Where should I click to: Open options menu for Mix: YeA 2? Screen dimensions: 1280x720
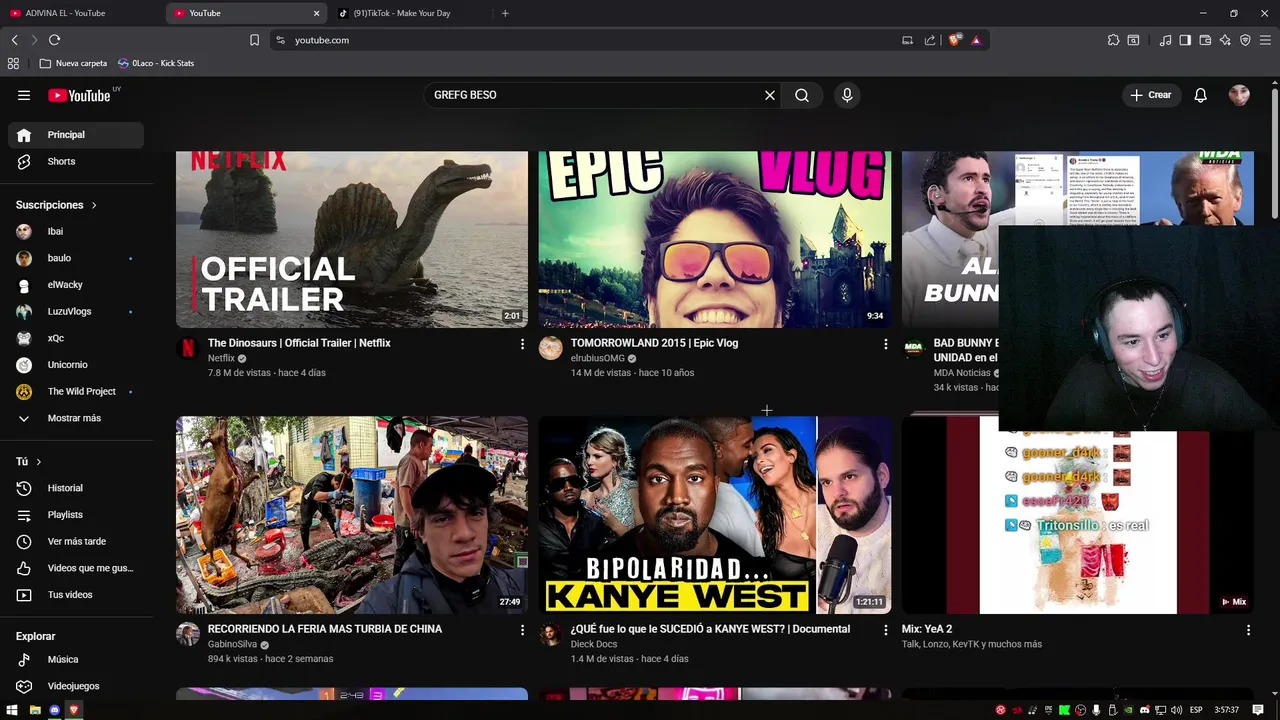(1248, 630)
